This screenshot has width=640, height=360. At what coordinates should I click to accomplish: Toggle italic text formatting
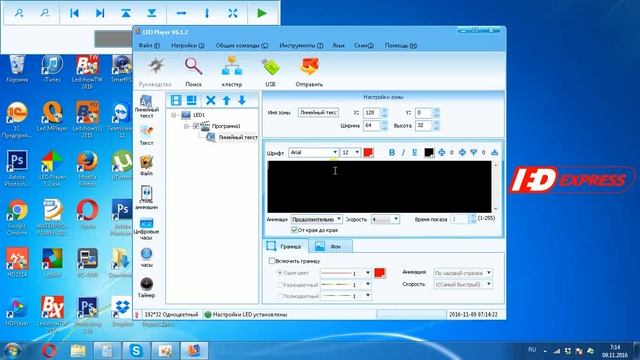(403, 152)
